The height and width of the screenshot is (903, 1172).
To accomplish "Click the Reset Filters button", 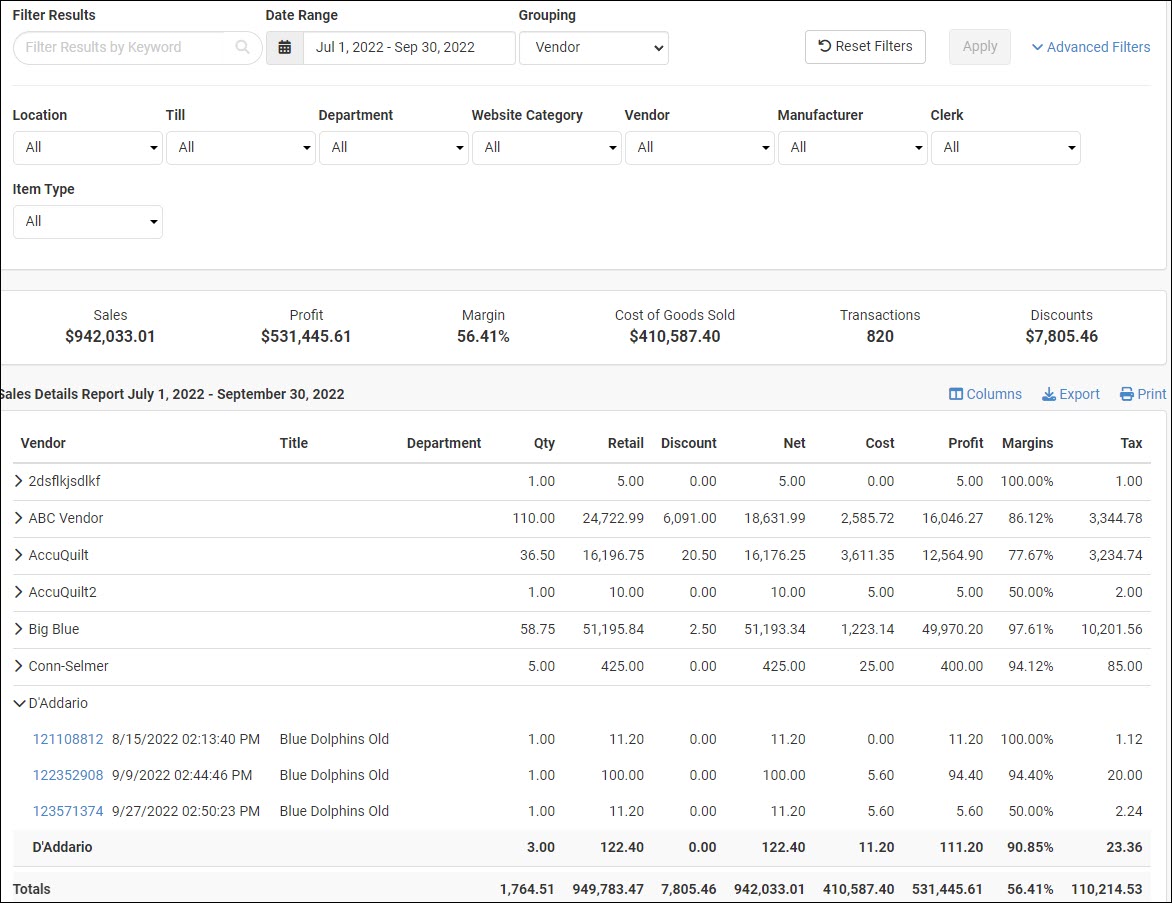I will (865, 46).
